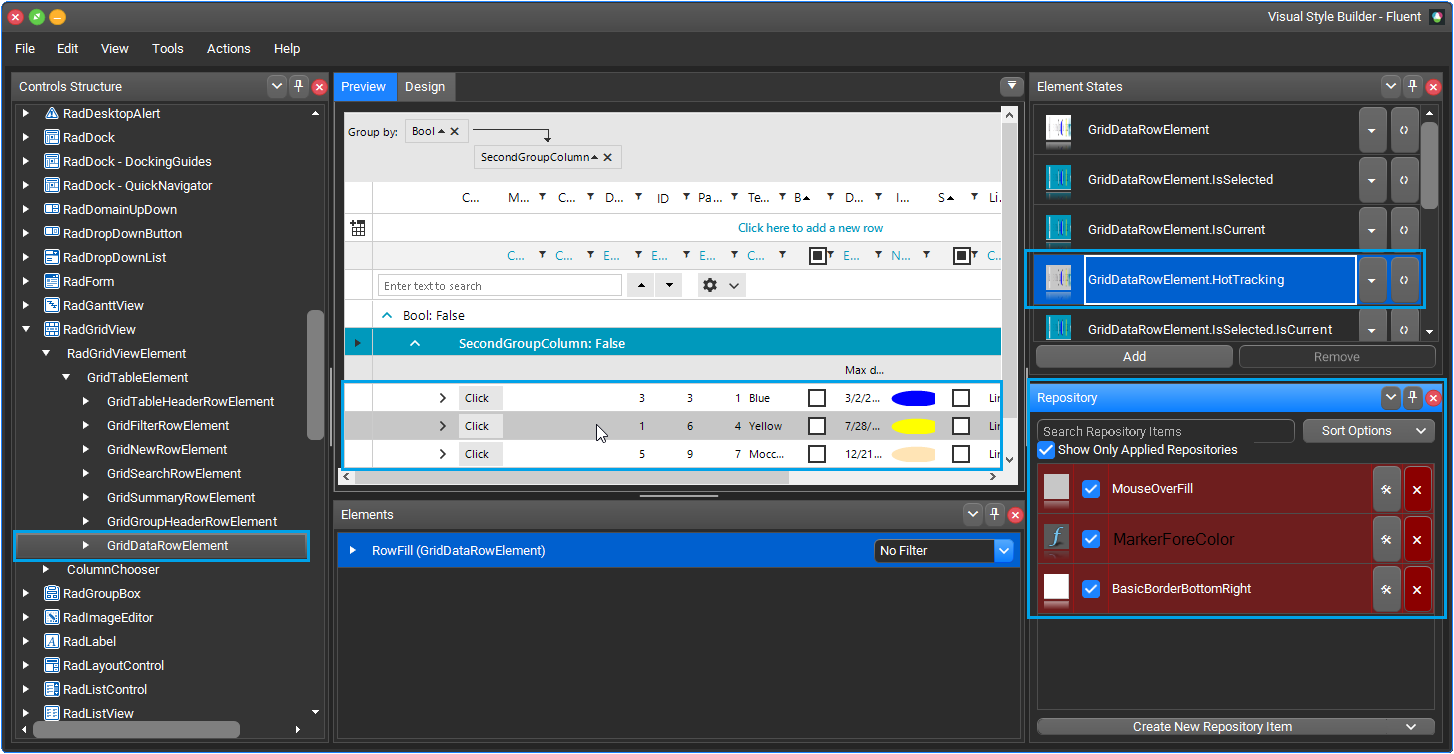Collapse the Bool: False group
Screen dimensions: 1454x754
point(387,315)
